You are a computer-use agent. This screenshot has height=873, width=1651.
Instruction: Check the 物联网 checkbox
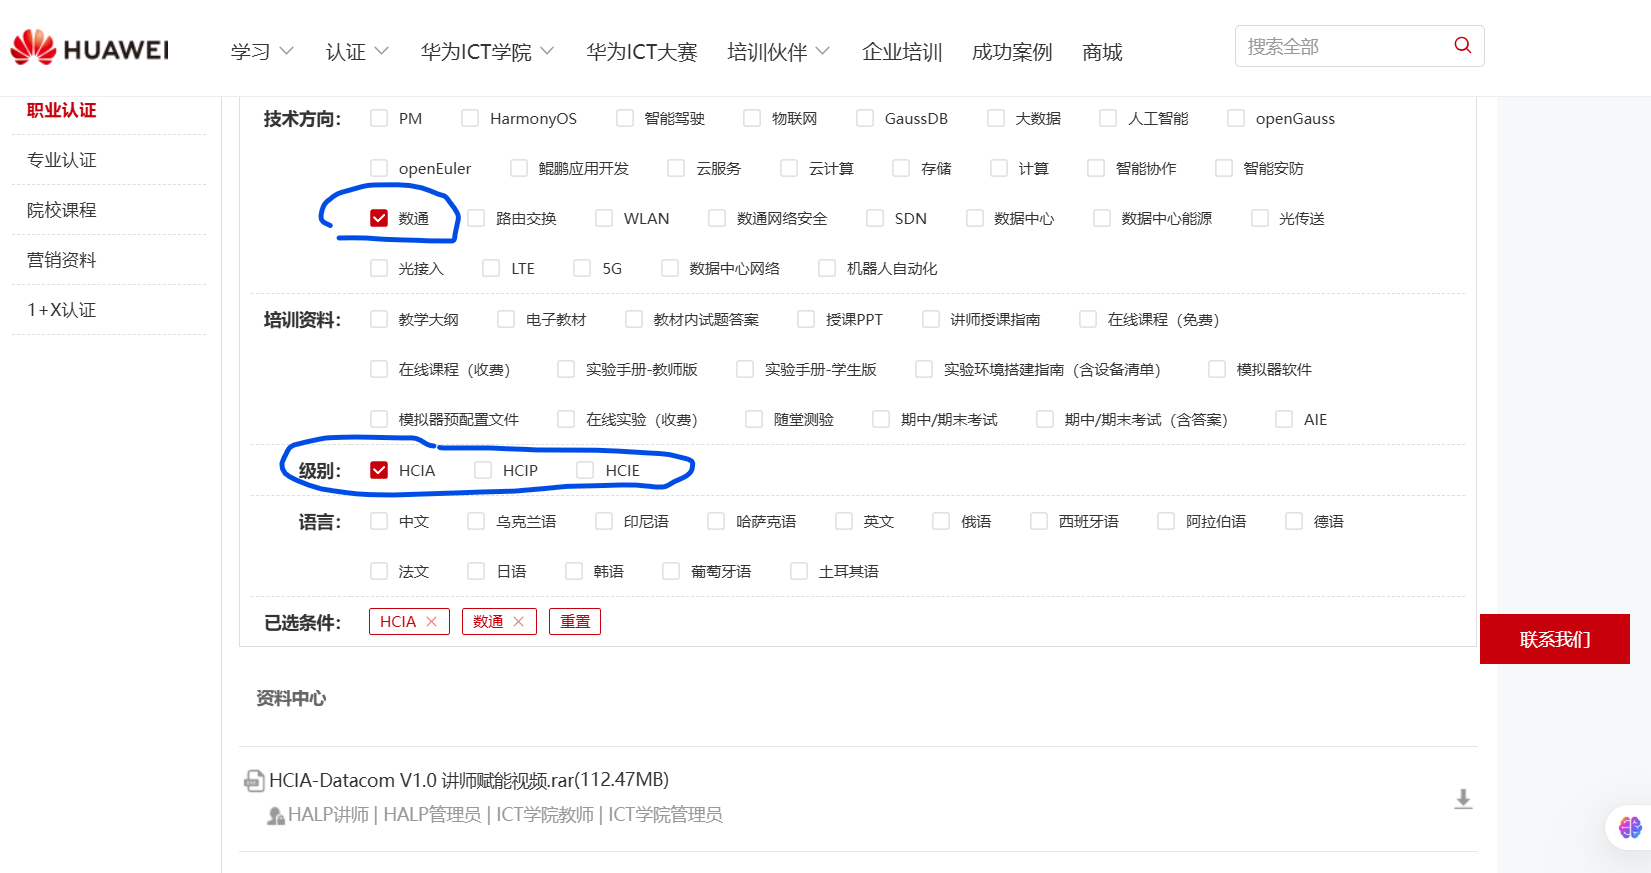(752, 118)
